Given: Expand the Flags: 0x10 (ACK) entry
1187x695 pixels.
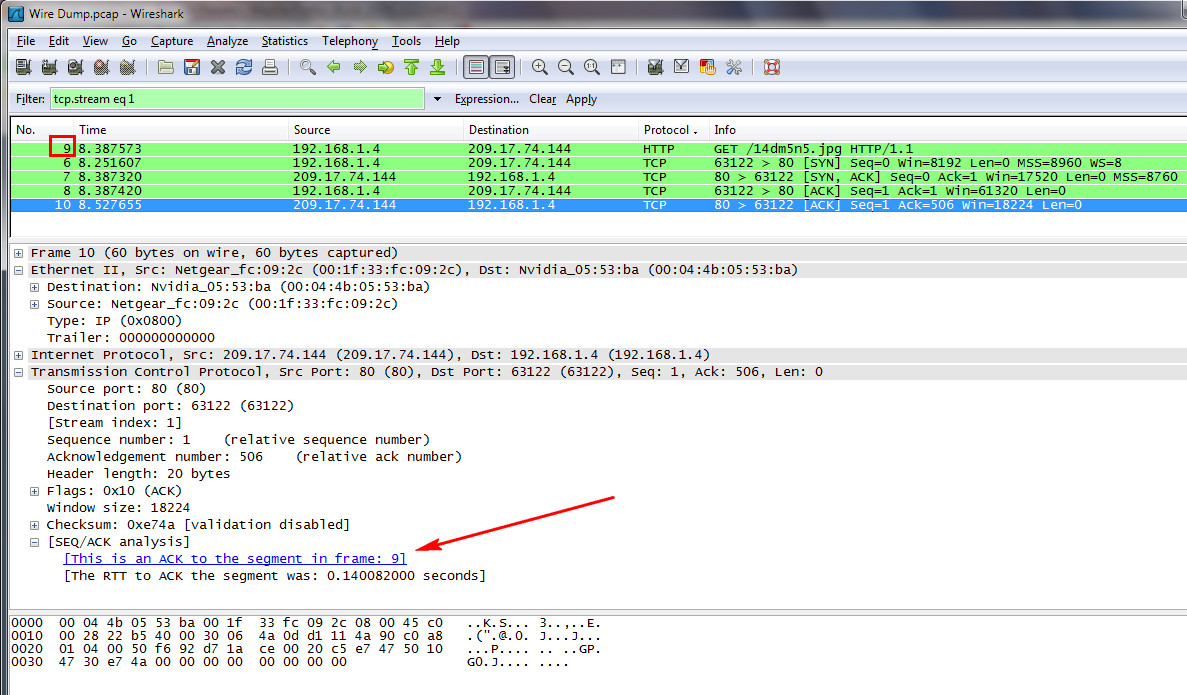Looking at the screenshot, I should 35,491.
